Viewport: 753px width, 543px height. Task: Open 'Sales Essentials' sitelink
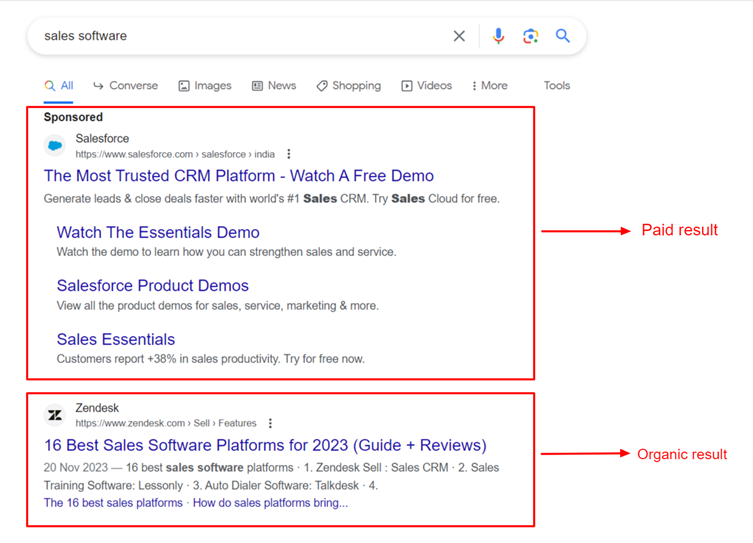click(116, 339)
